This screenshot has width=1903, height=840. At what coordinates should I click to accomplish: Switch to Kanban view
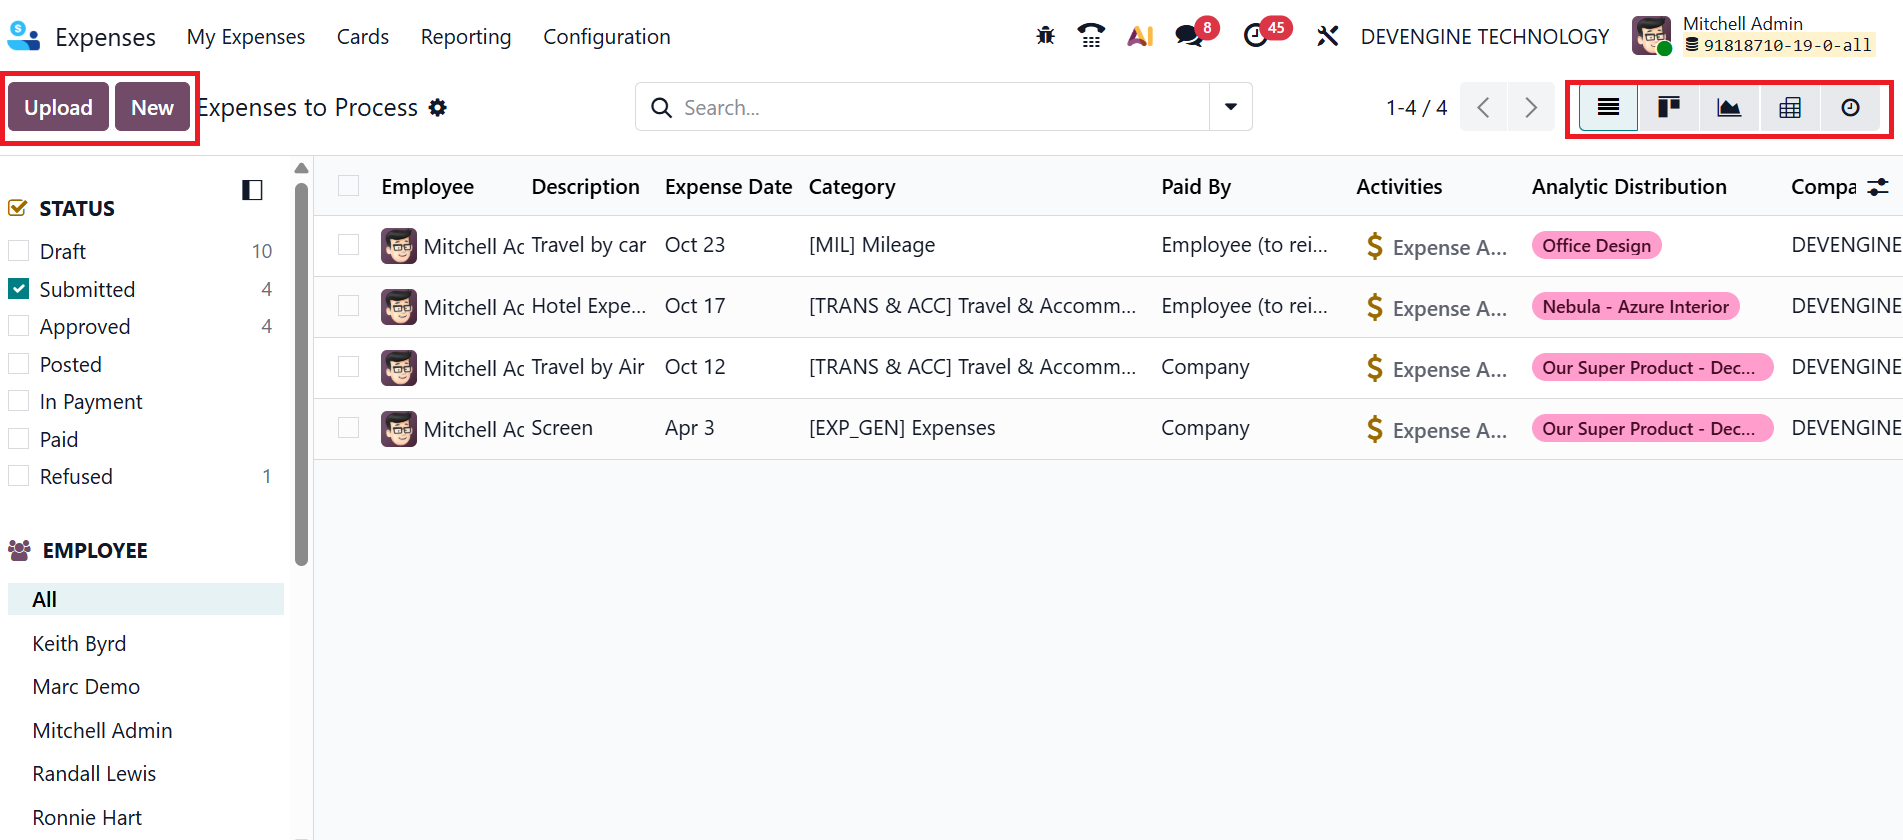tap(1668, 108)
